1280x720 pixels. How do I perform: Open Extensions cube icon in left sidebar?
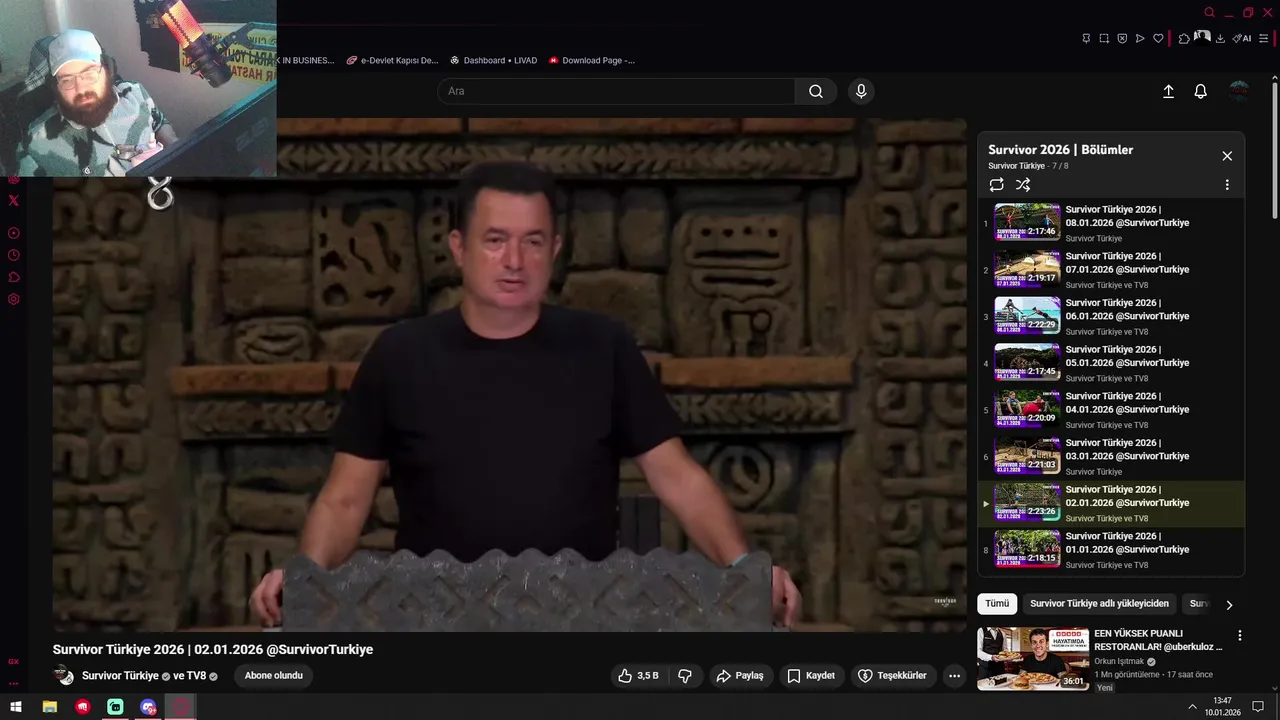pyautogui.click(x=13, y=277)
